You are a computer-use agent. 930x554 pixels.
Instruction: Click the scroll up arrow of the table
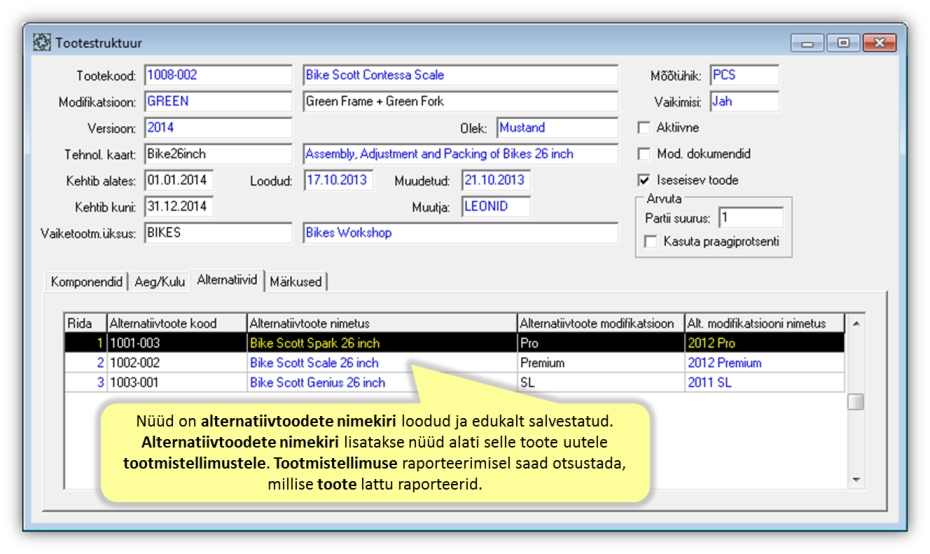856,324
